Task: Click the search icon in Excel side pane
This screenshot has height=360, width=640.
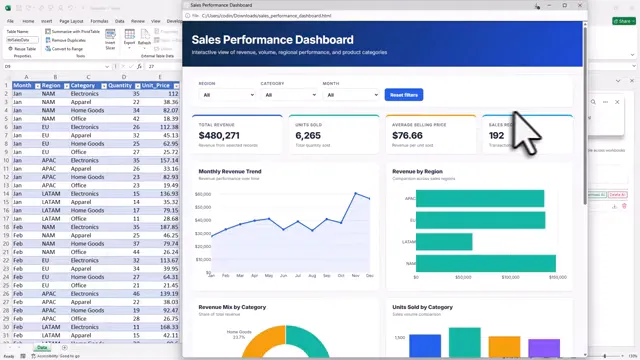Action: 593,102
